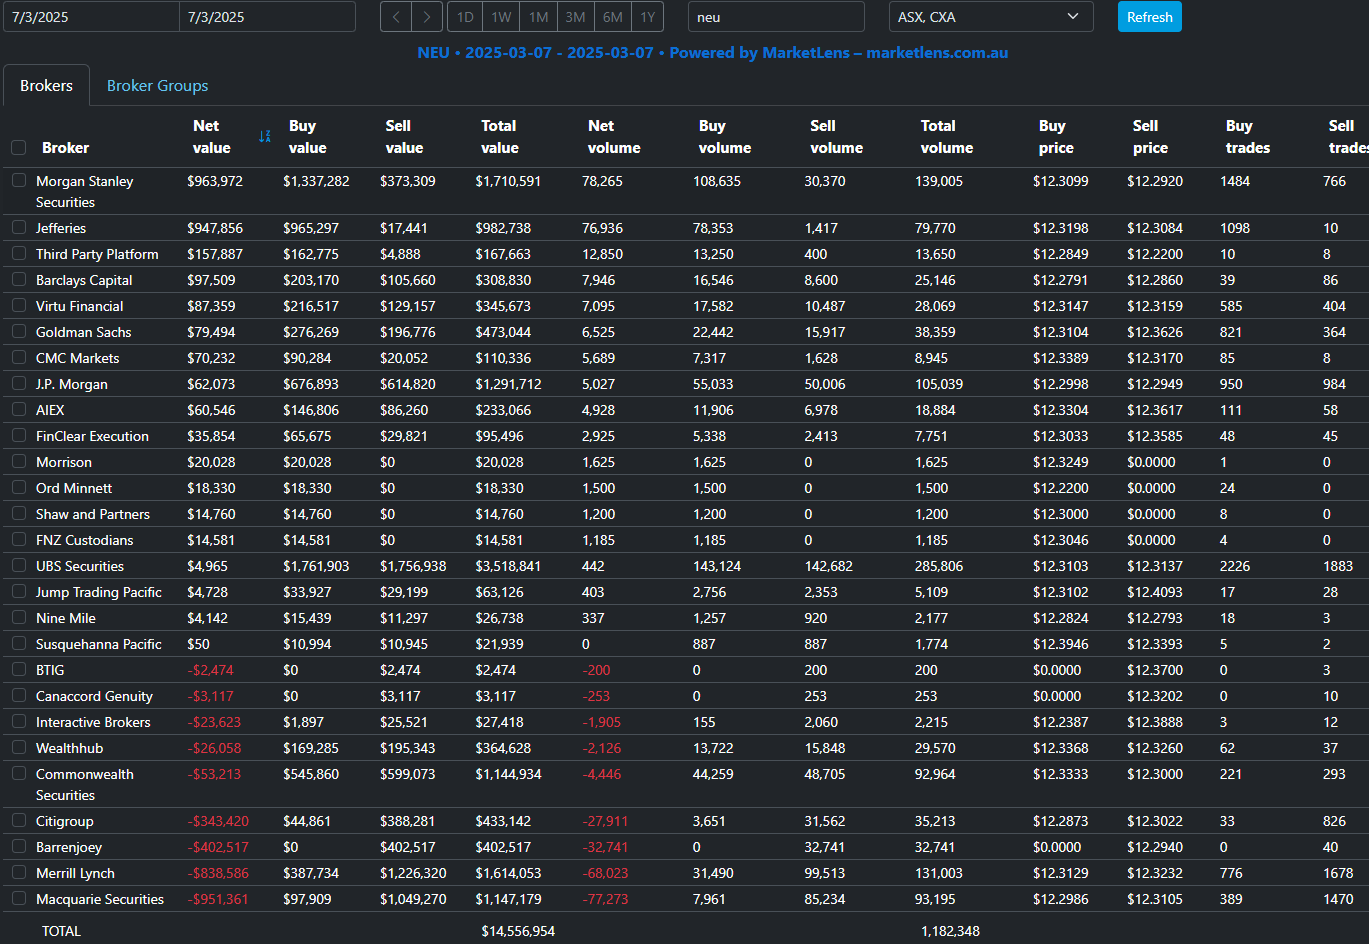This screenshot has height=944, width=1369.
Task: Click the Wealthhub broker name
Action: click(x=69, y=748)
